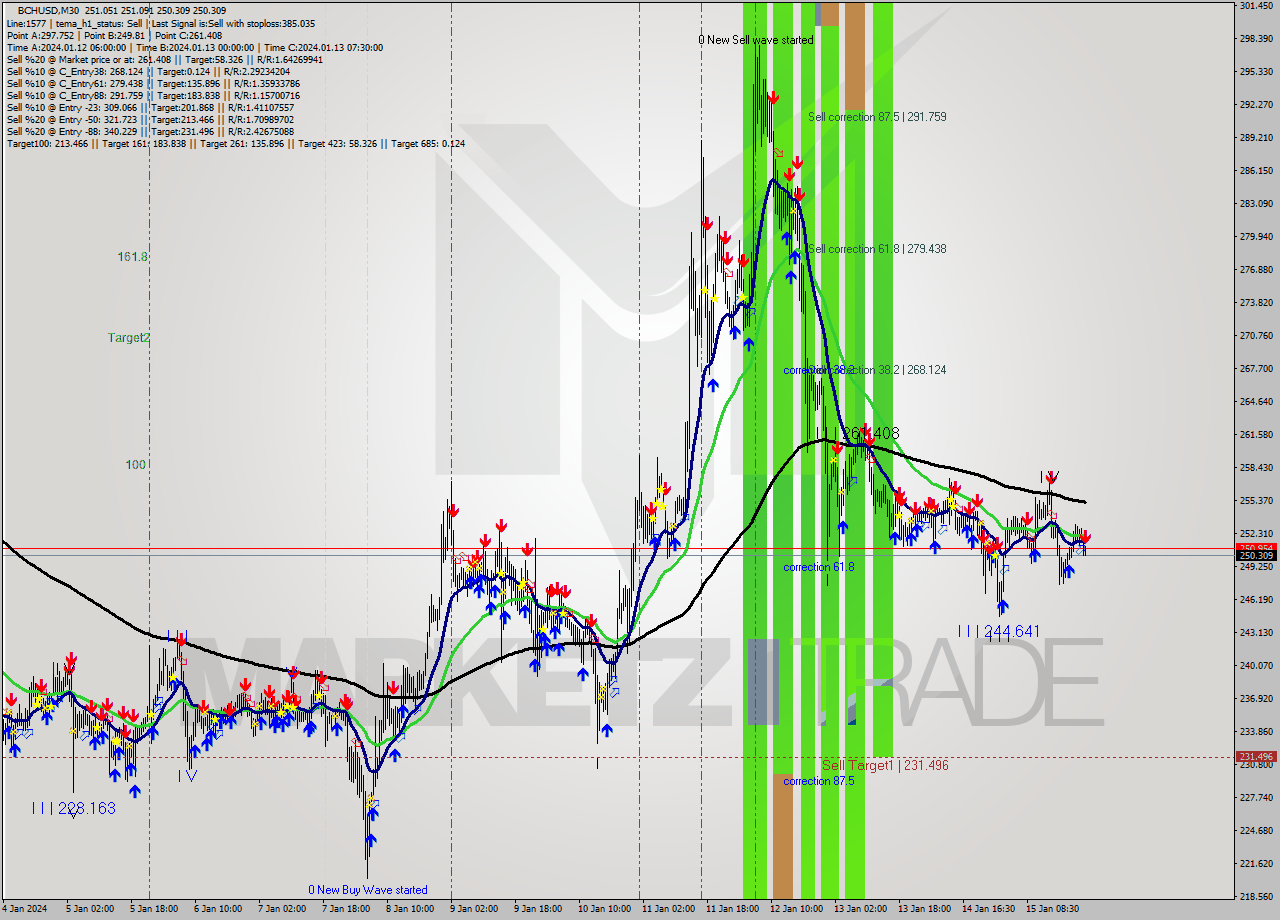Select the green 'Target2' label
The height and width of the screenshot is (920, 1280).
click(129, 338)
